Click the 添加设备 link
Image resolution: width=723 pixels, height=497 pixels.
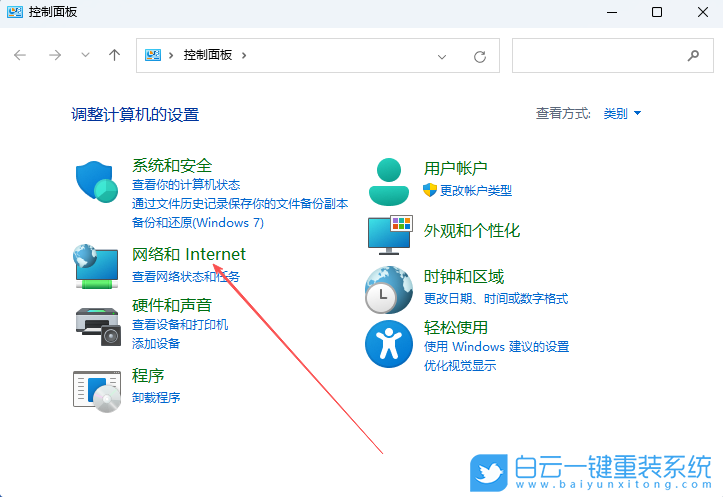(156, 343)
